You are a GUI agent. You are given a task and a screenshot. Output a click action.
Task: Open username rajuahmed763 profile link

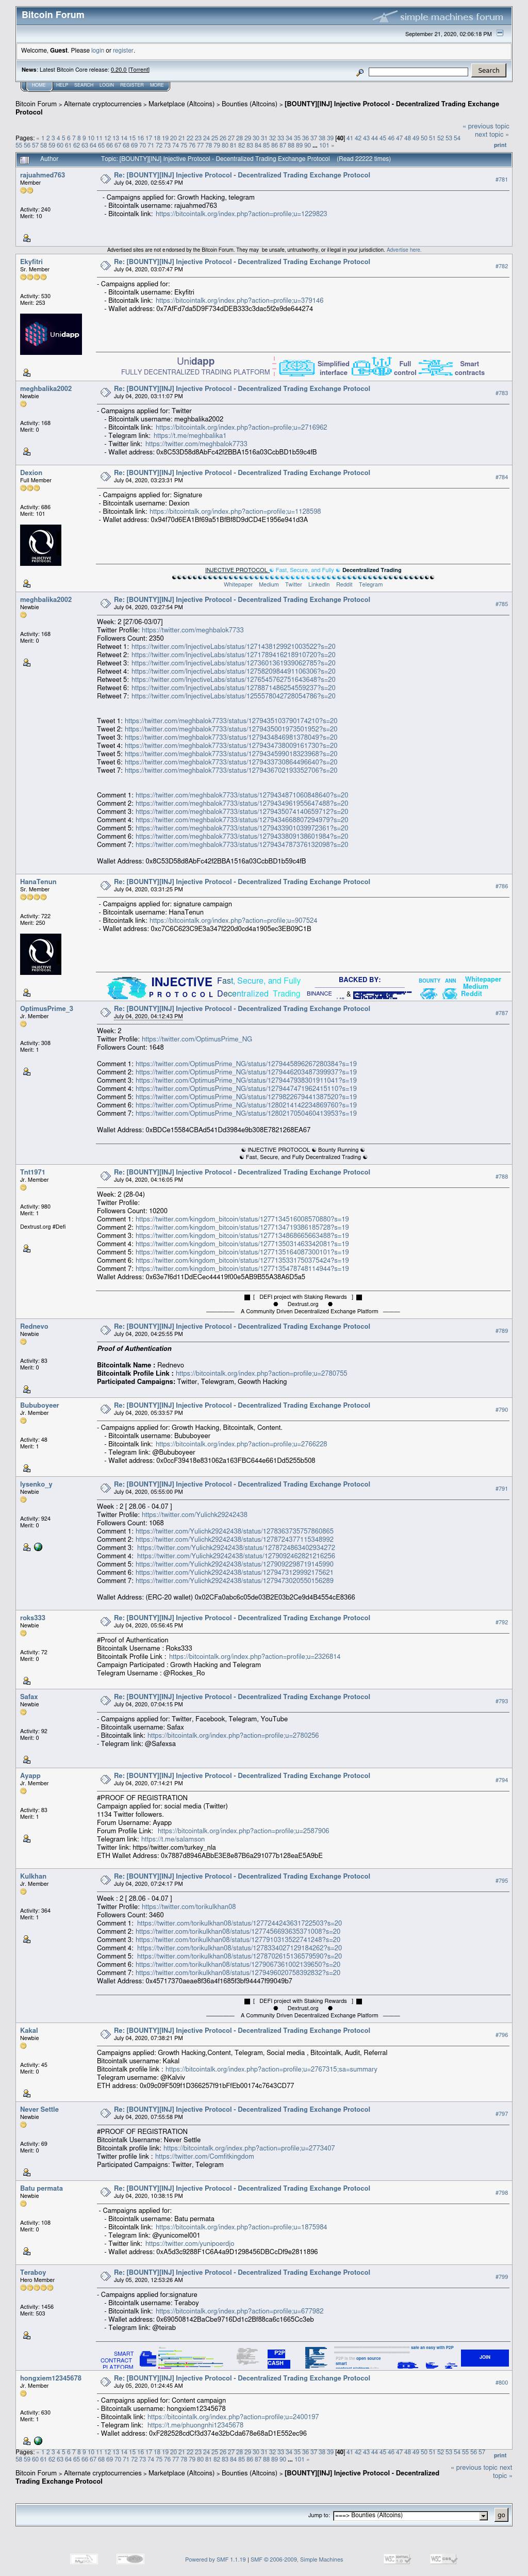tap(42, 175)
